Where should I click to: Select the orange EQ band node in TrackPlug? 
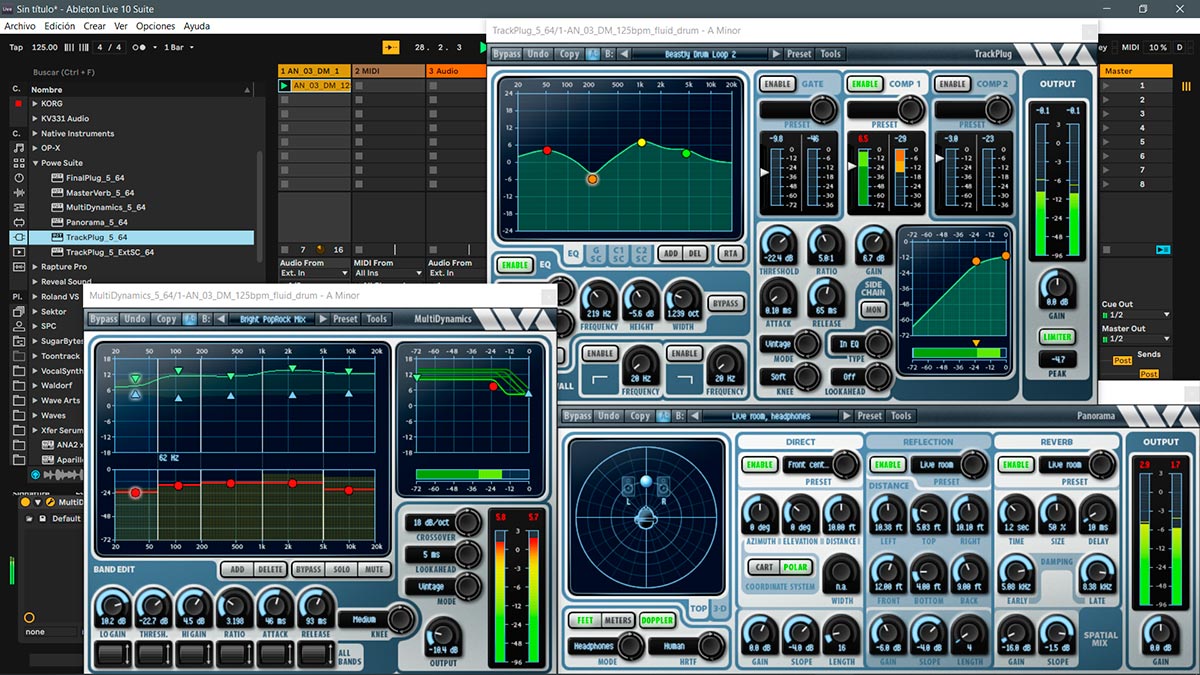[x=592, y=179]
